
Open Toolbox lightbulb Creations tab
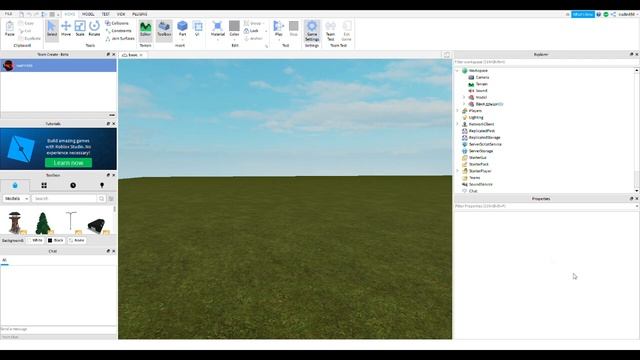pos(102,185)
